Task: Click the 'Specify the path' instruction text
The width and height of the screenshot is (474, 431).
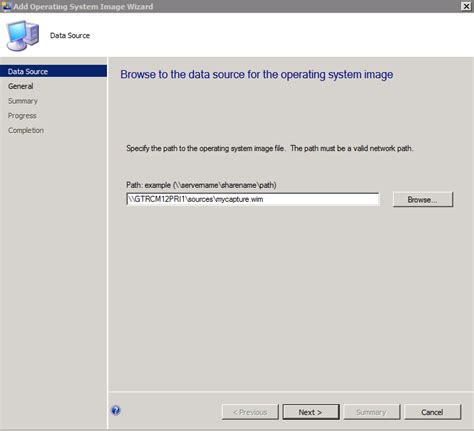Action: tap(270, 148)
